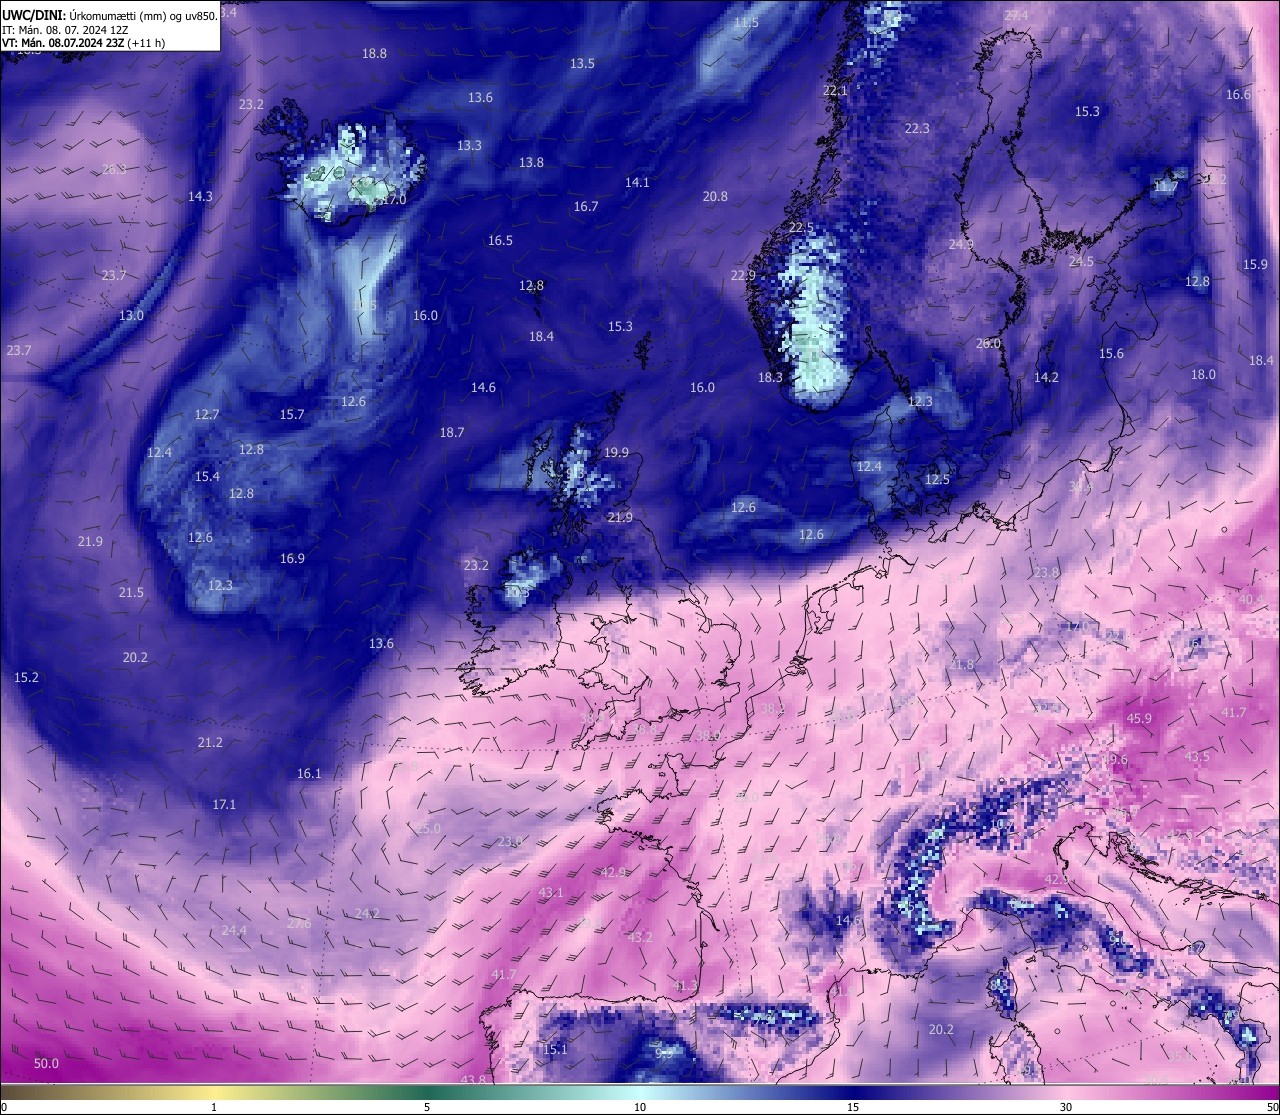Click the 14.1 value on the map

point(637,182)
